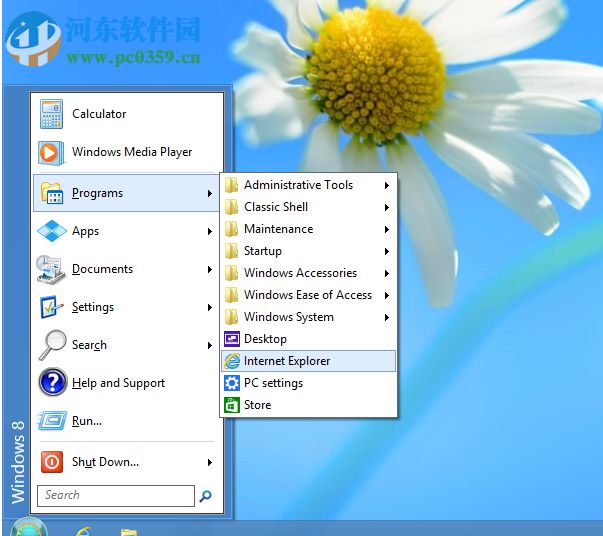Click the Windows System folder icon

(231, 316)
